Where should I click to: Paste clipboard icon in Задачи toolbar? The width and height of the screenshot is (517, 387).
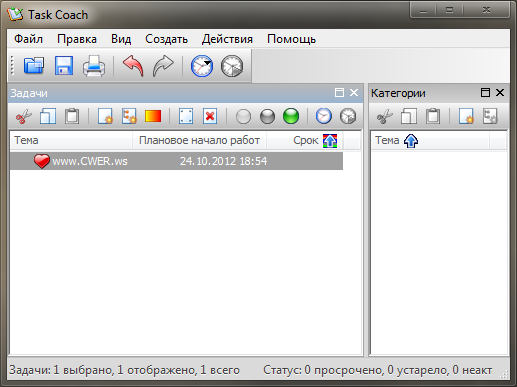click(72, 116)
